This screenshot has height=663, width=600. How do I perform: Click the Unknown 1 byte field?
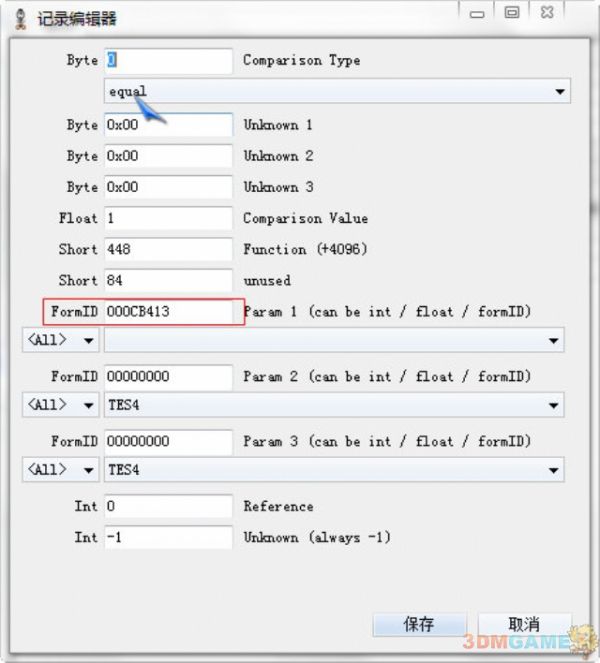(x=168, y=125)
